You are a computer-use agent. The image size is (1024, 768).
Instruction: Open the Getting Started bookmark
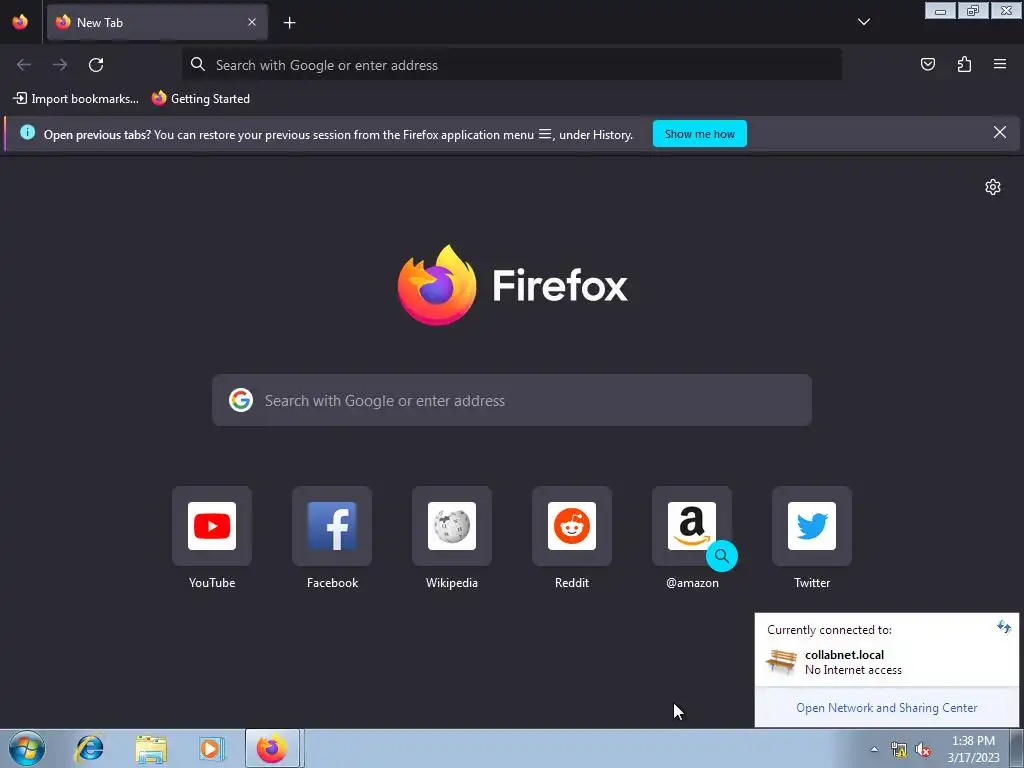(201, 99)
